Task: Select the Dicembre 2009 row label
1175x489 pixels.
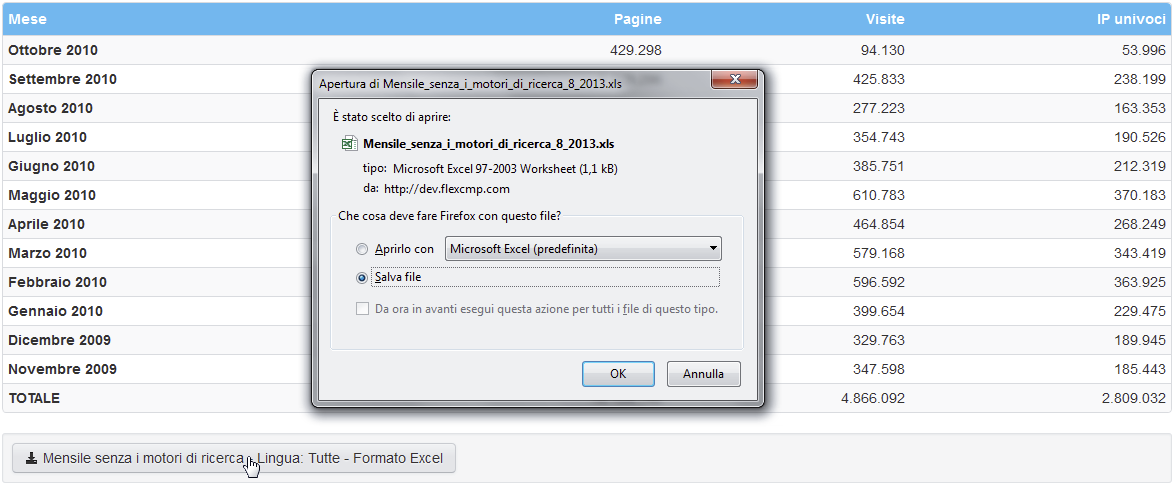Action: point(59,340)
